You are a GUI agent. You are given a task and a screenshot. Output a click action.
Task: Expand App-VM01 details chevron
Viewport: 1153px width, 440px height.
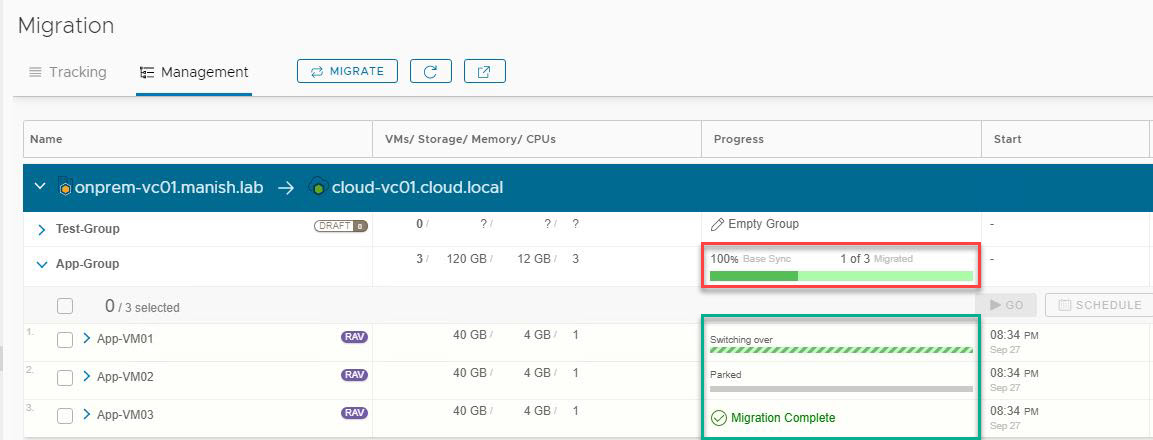(x=86, y=338)
